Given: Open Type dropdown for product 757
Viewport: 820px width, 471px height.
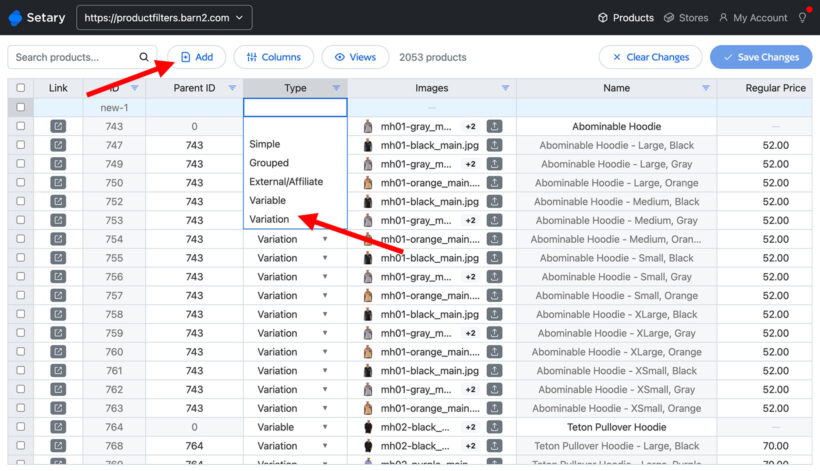Looking at the screenshot, I should [x=325, y=296].
